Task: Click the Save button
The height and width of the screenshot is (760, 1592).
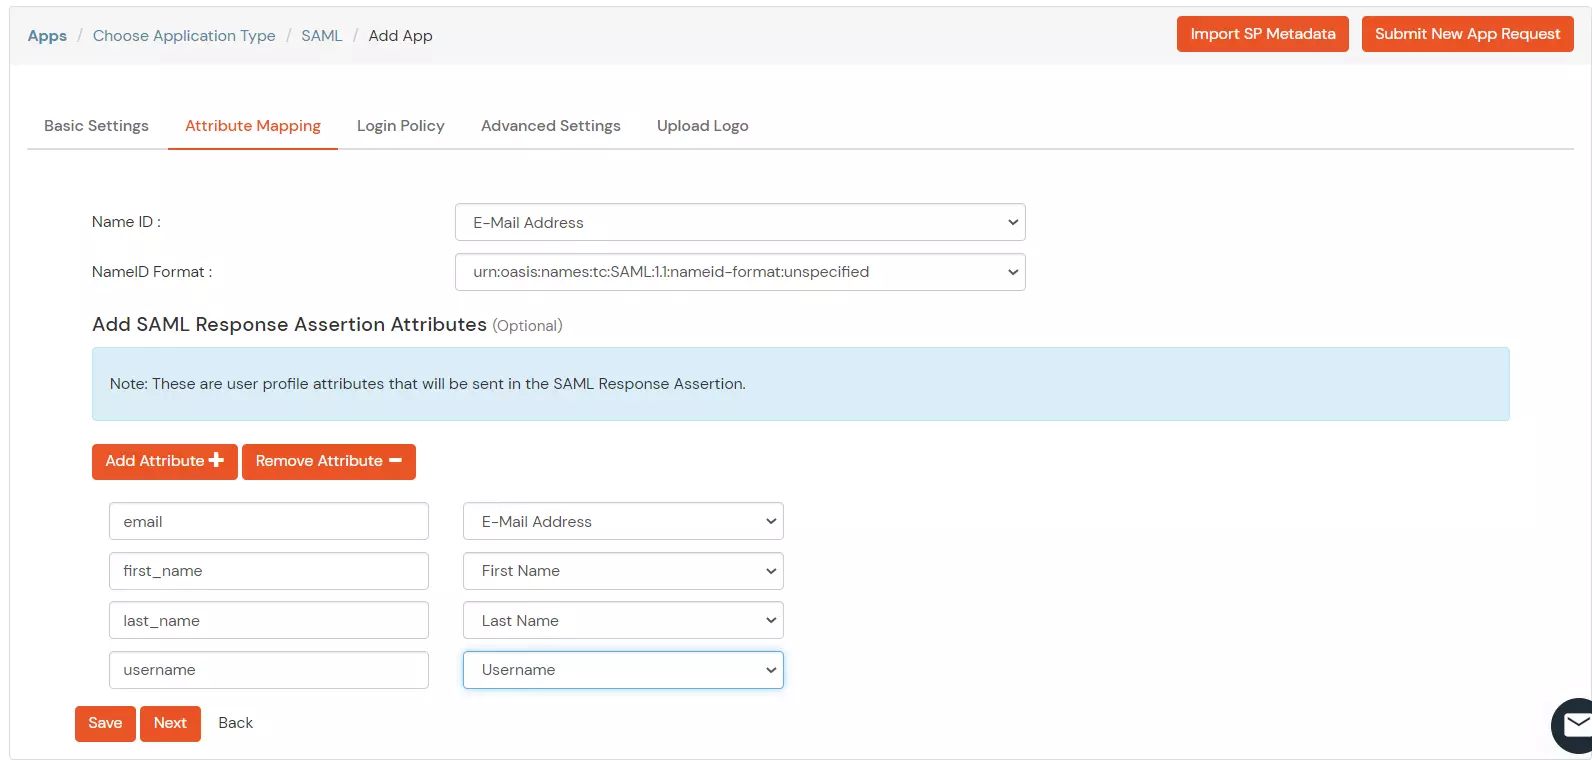Action: pos(105,723)
